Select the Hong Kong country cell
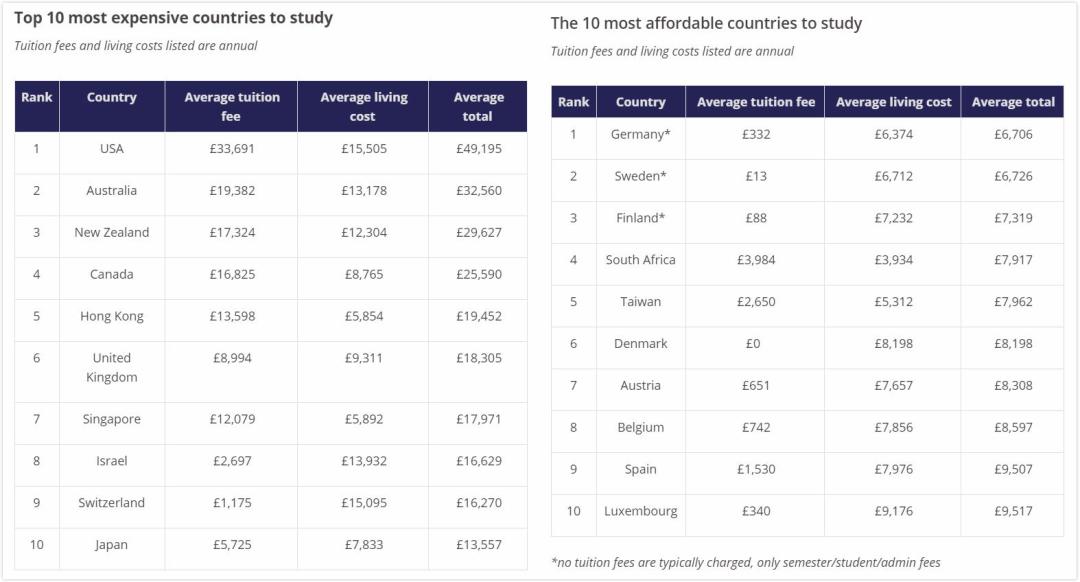 point(112,316)
